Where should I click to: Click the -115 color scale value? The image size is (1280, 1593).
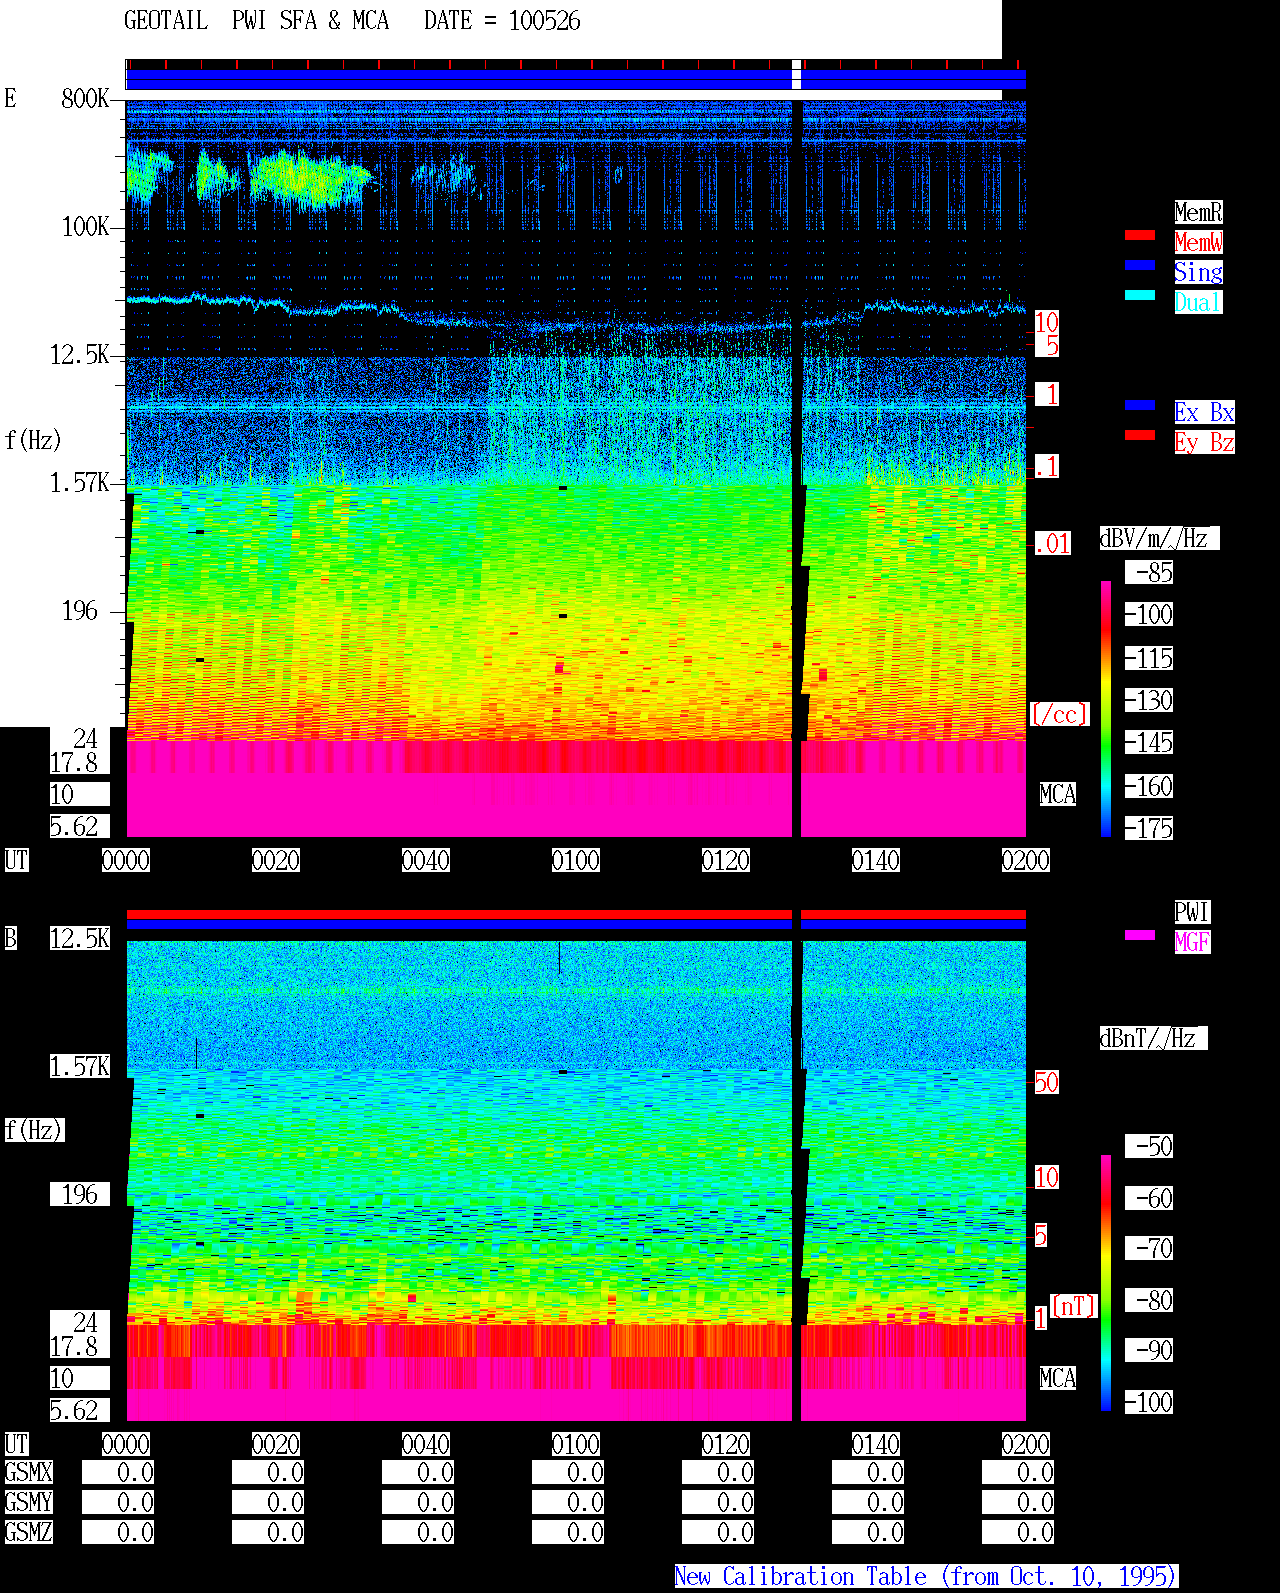(1149, 659)
